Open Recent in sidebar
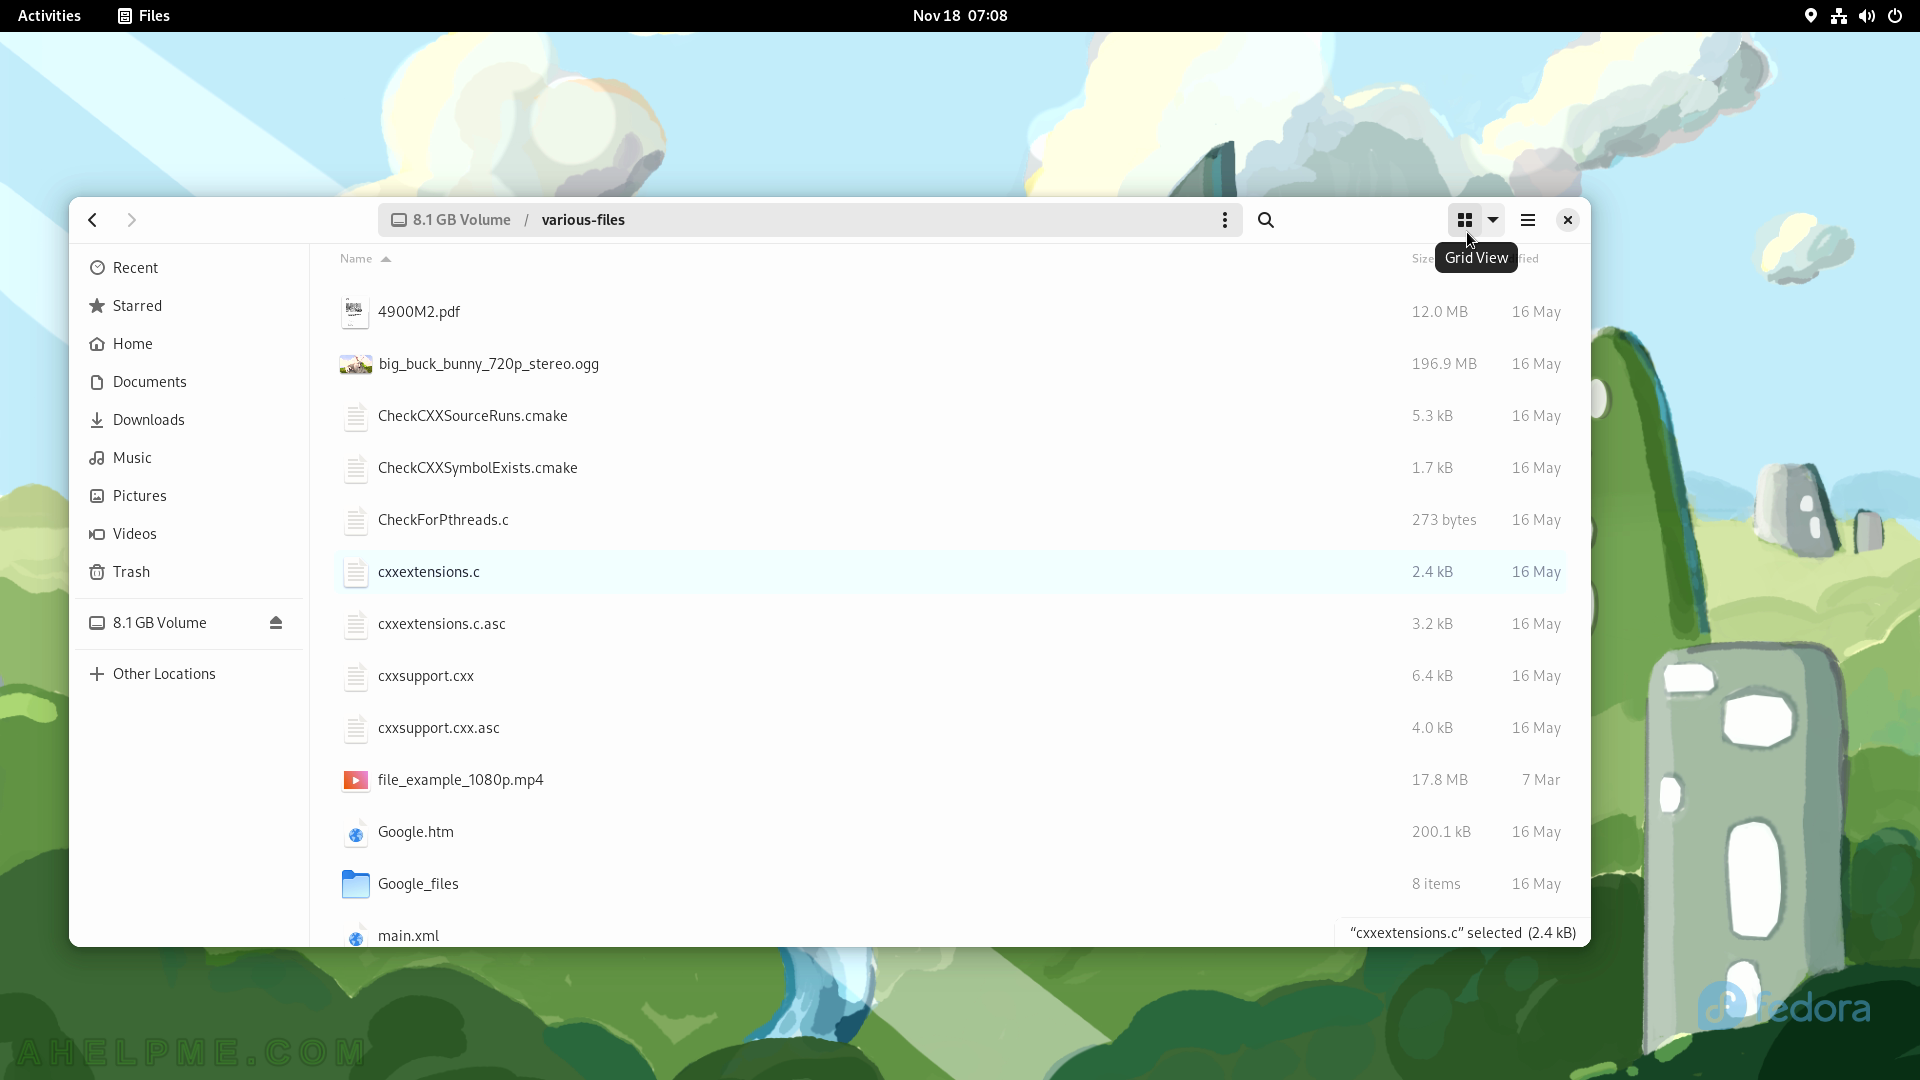This screenshot has height=1080, width=1920. pyautogui.click(x=190, y=268)
